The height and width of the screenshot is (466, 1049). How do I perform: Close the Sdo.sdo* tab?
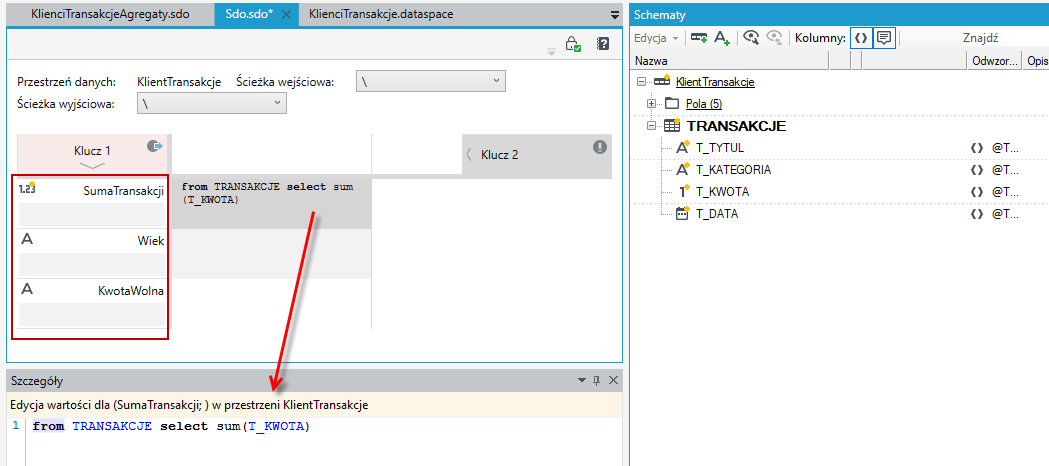point(286,15)
